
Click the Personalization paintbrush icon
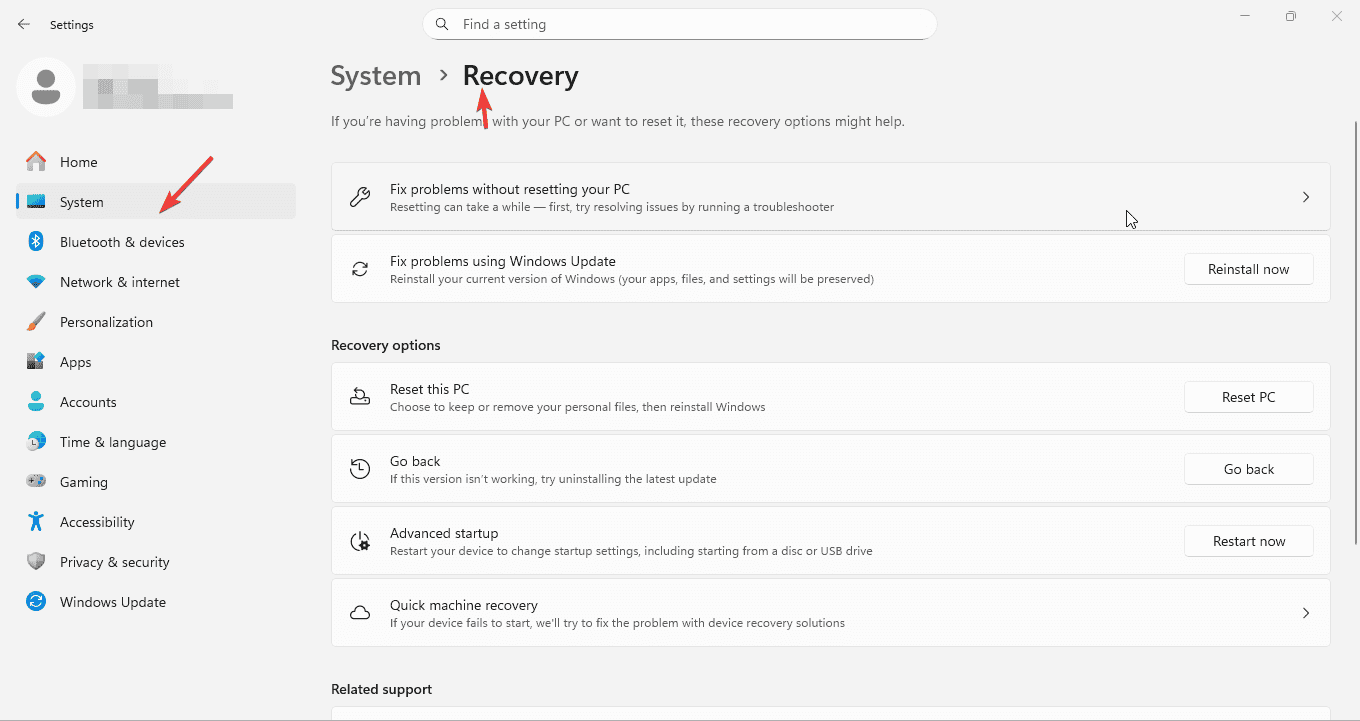pyautogui.click(x=36, y=322)
